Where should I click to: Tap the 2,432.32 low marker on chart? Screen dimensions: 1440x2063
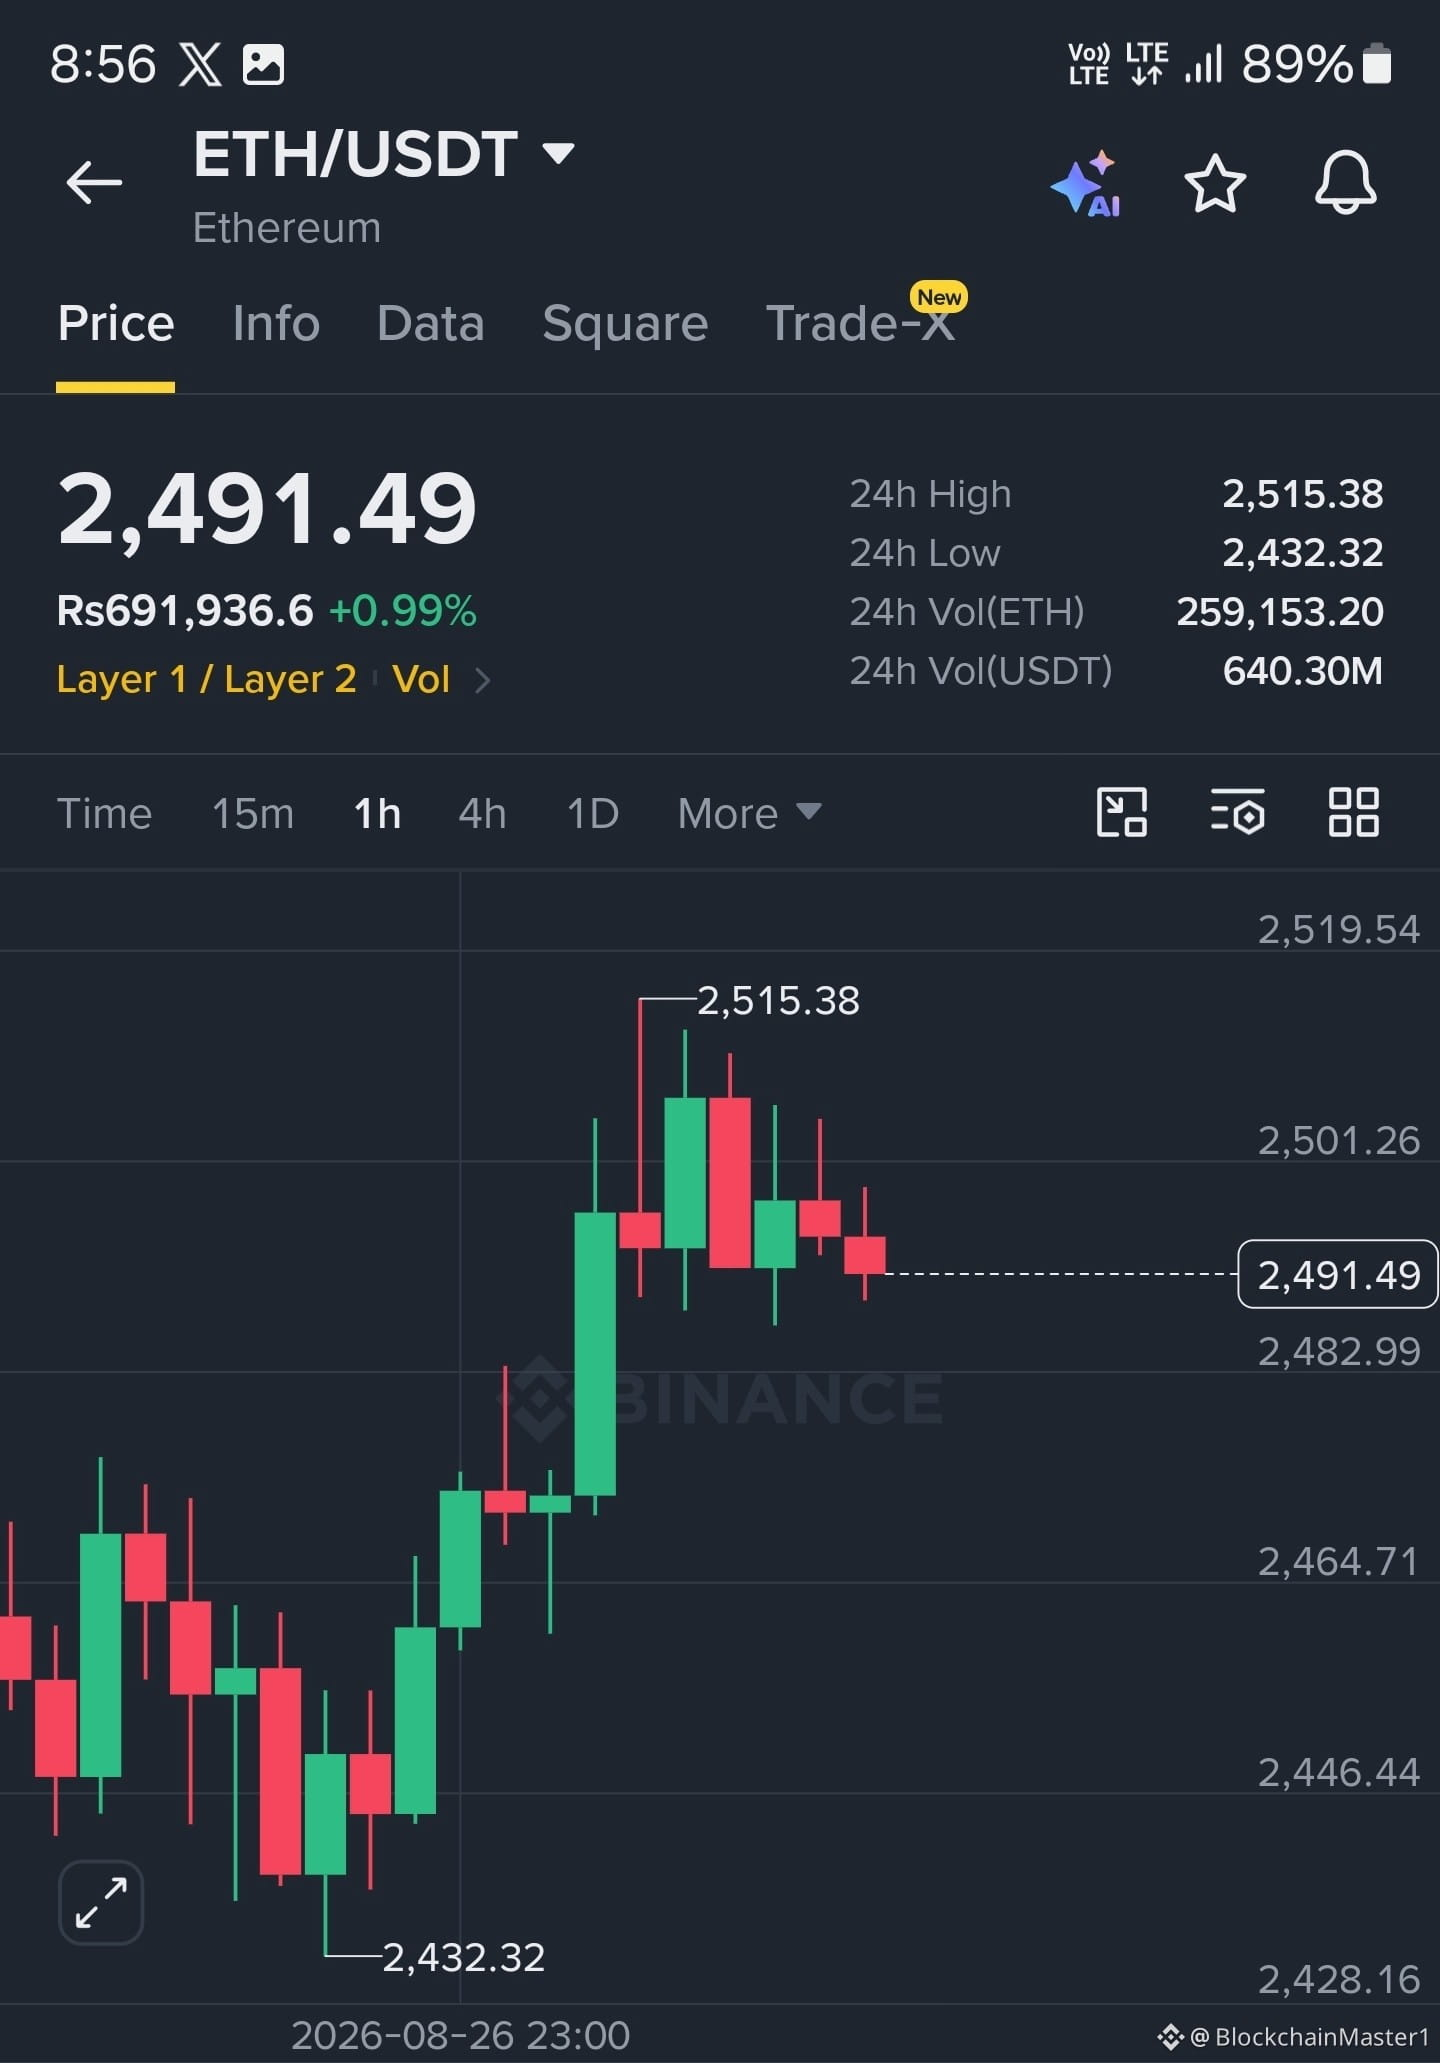tap(464, 1957)
